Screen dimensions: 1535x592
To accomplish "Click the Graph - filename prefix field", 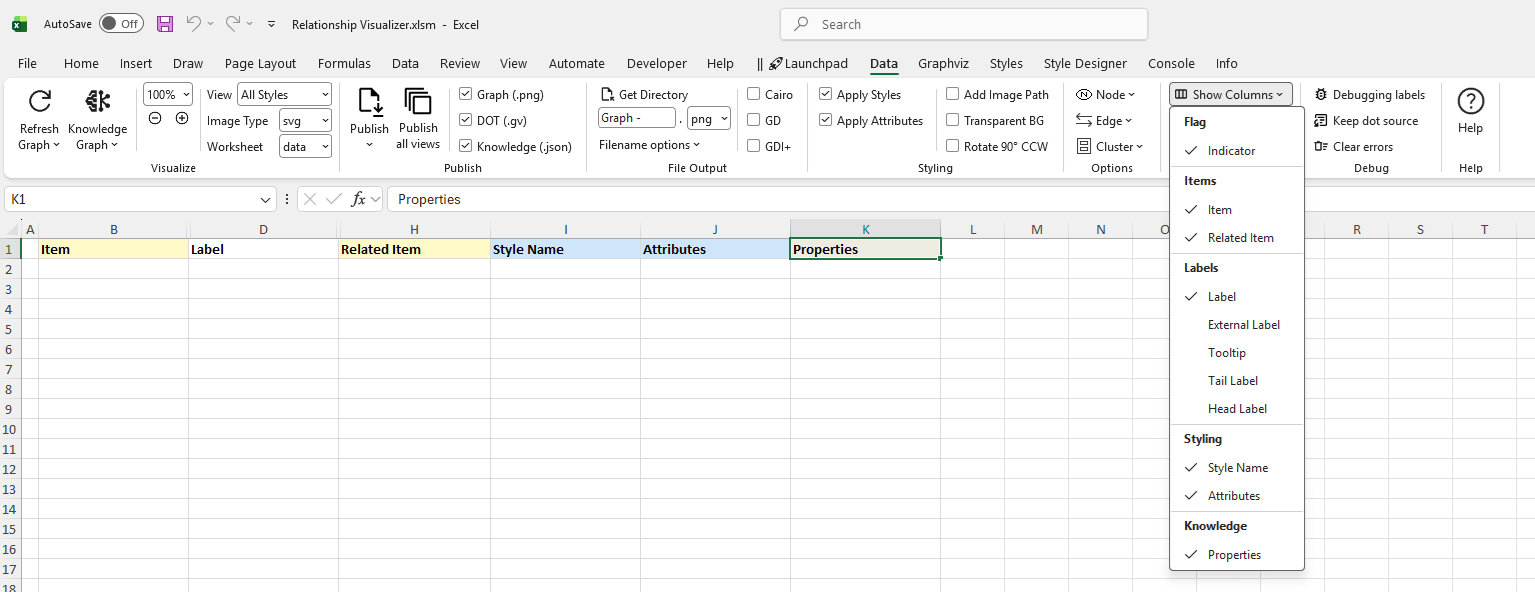I will 637,118.
